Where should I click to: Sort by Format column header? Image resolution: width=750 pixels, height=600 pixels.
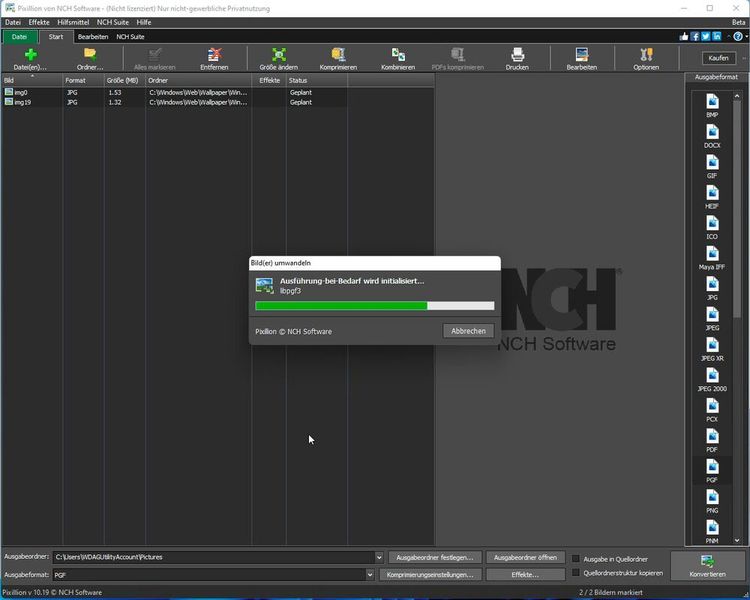83,80
